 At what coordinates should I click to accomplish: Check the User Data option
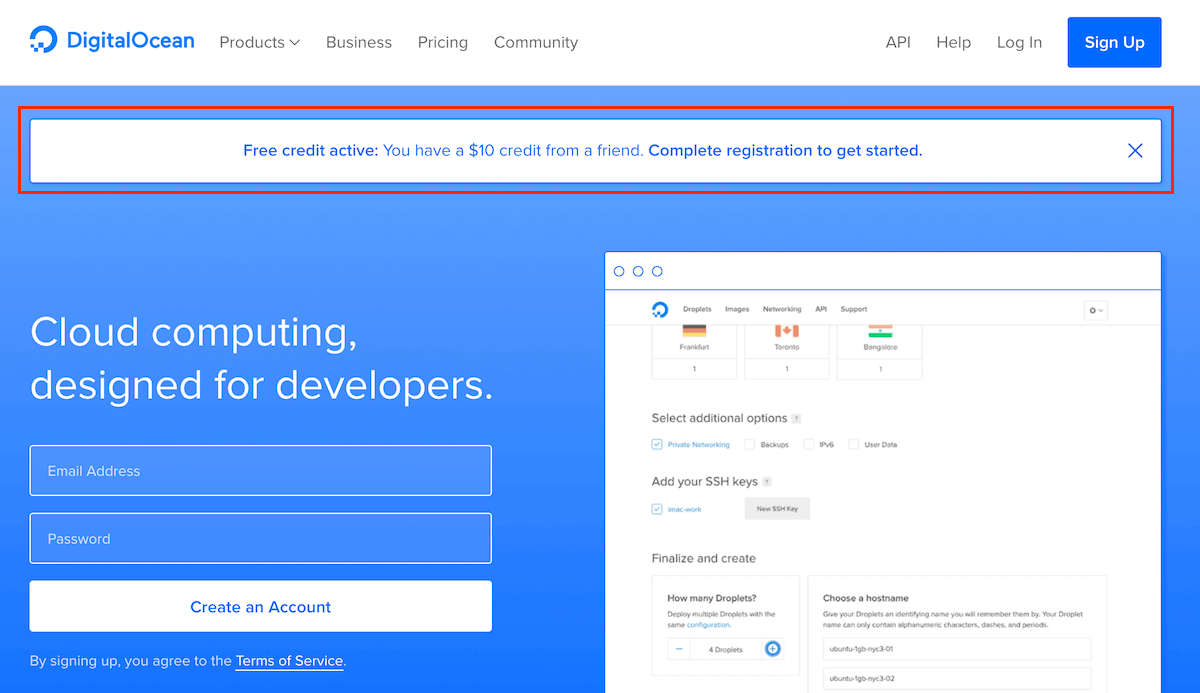853,444
